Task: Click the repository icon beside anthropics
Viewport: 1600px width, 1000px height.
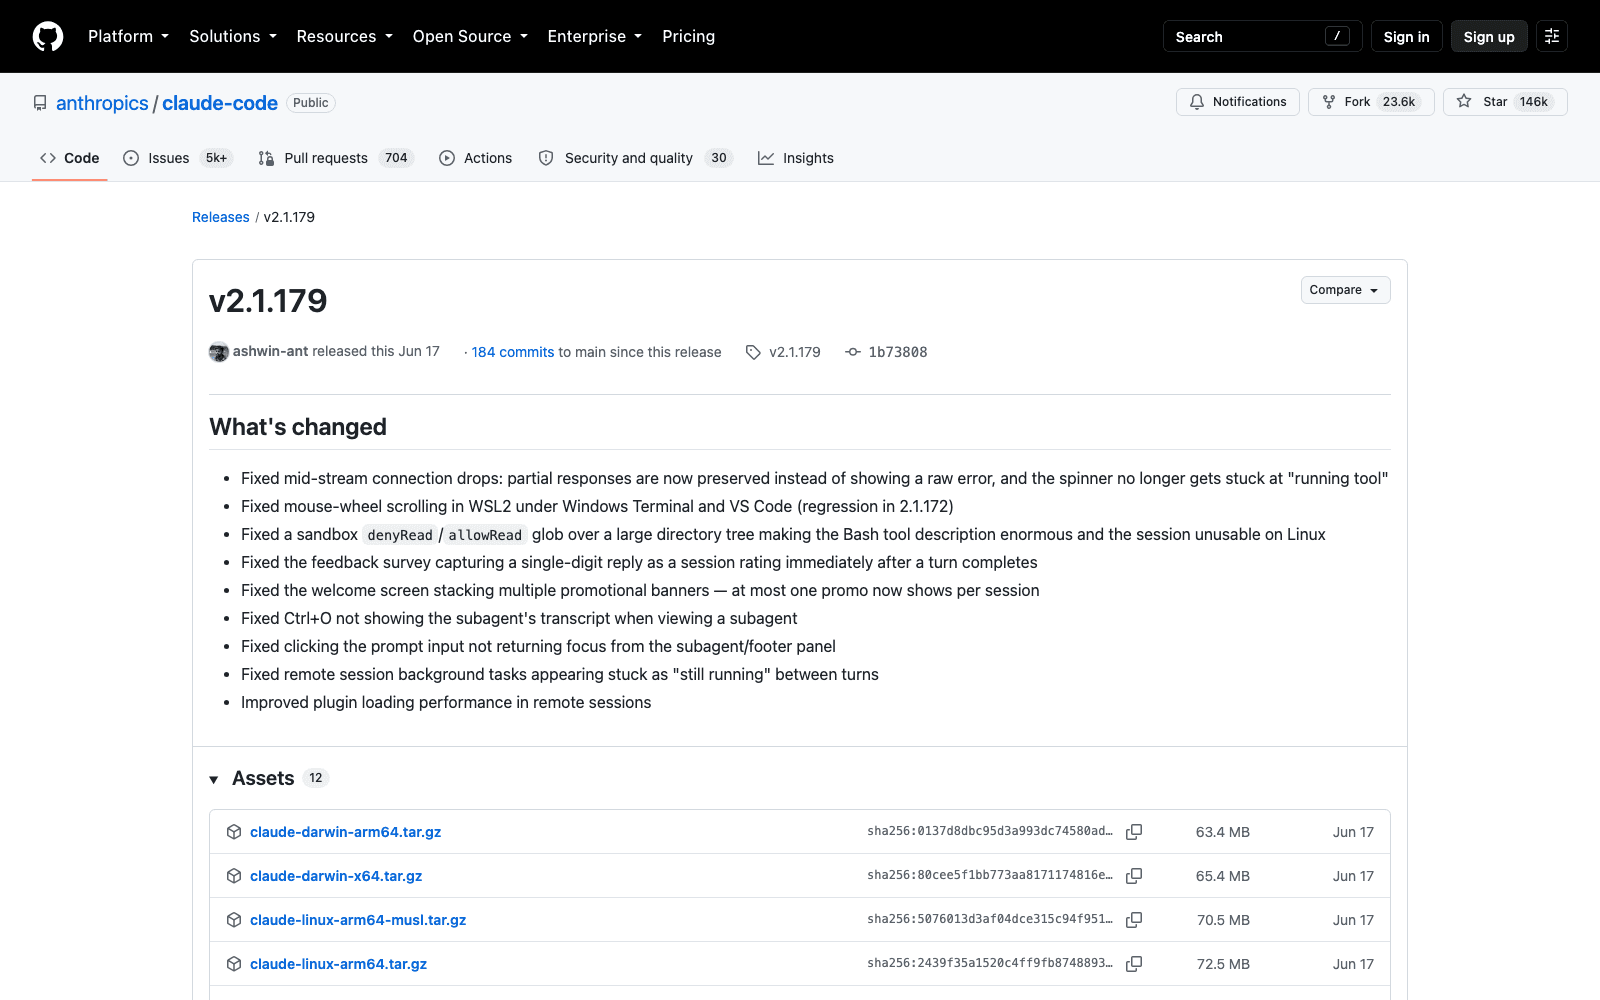Action: tap(40, 103)
